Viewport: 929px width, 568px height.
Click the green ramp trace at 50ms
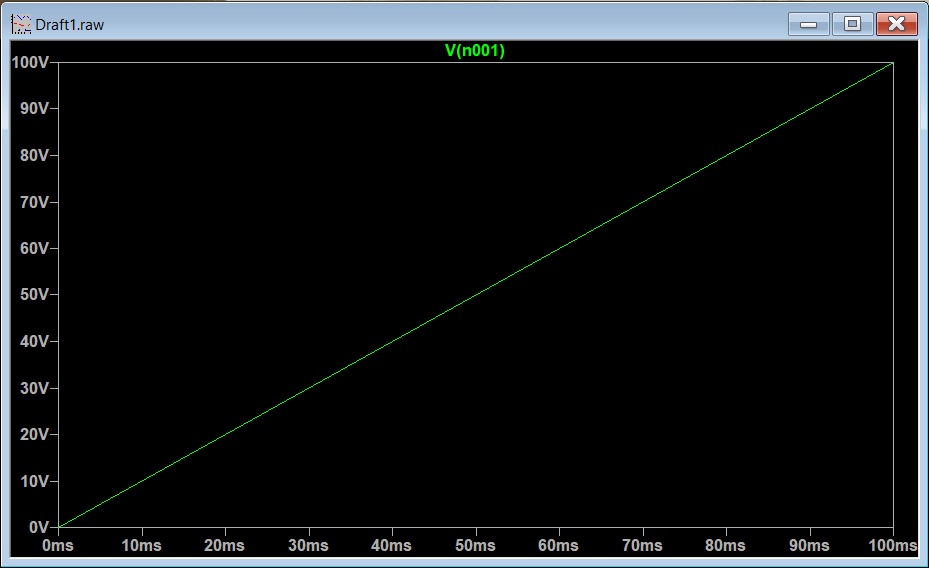click(x=476, y=294)
